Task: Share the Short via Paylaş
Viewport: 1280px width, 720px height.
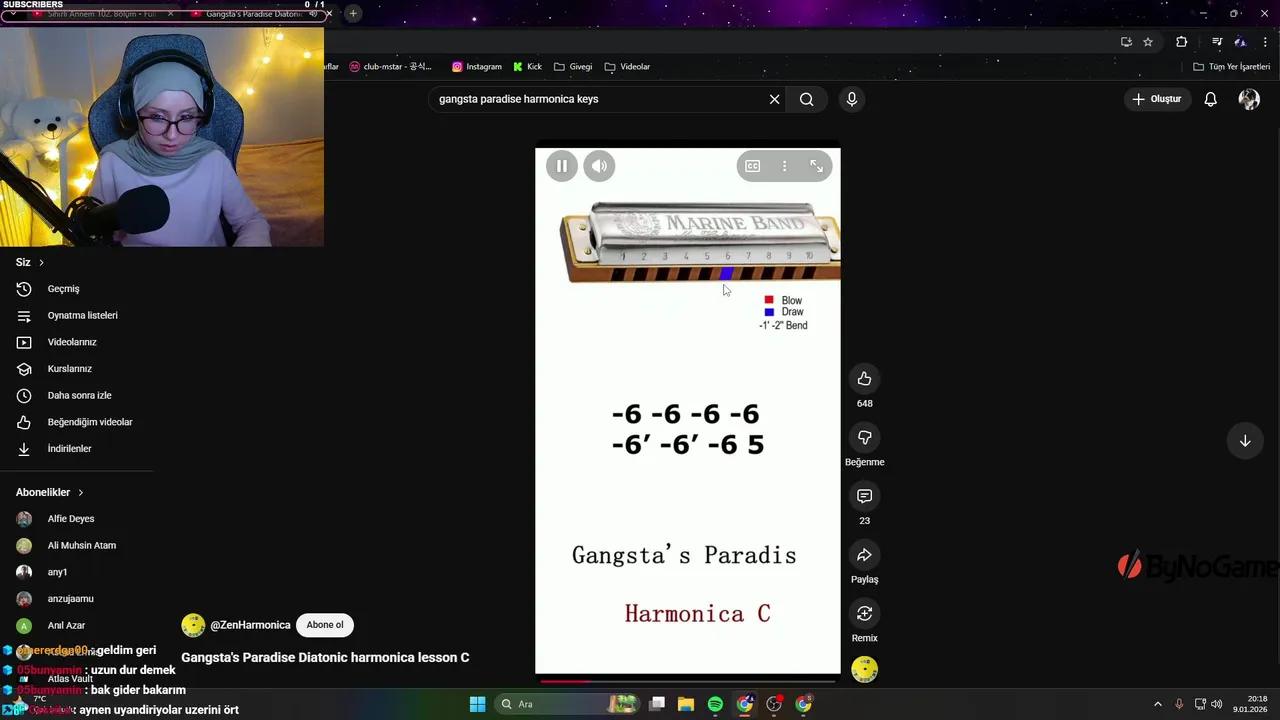Action: [x=864, y=555]
